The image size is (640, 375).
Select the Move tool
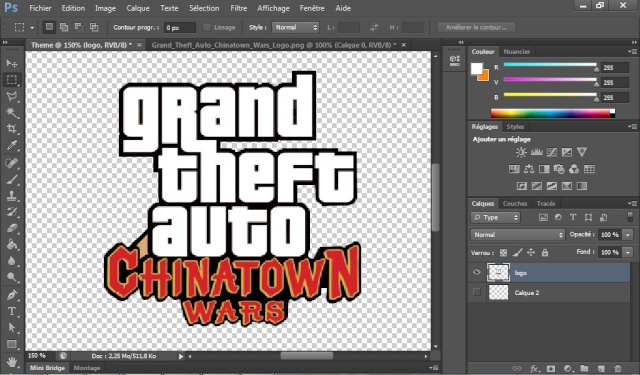click(12, 63)
